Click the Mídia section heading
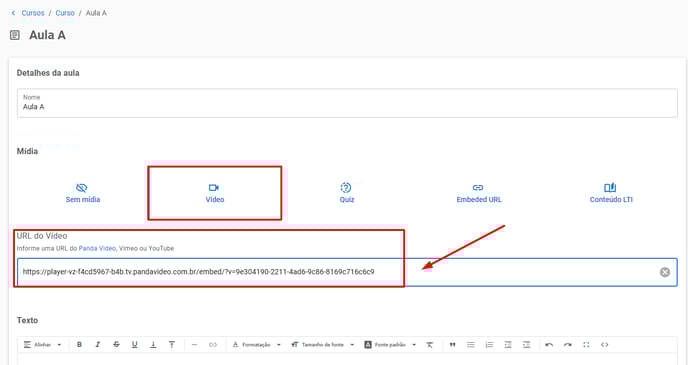Image resolution: width=688 pixels, height=365 pixels. pyautogui.click(x=27, y=151)
